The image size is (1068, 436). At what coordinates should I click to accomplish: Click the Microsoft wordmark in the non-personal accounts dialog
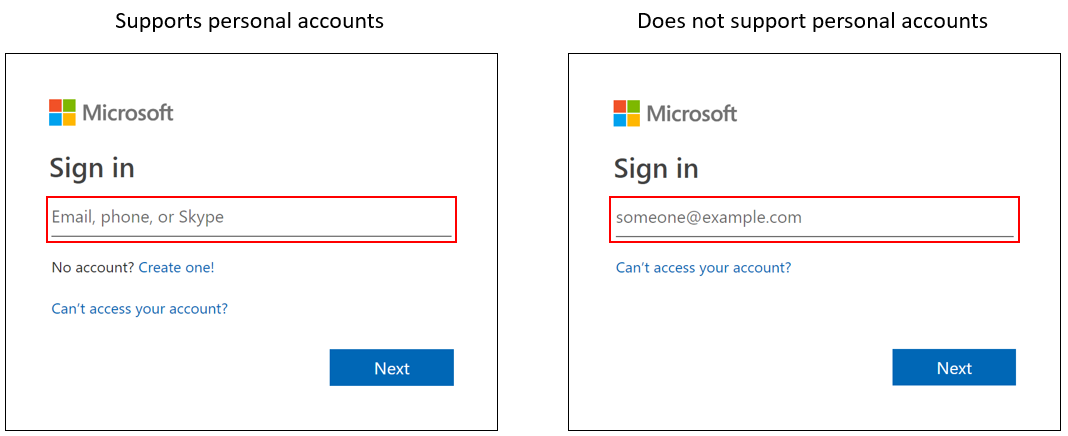pos(692,113)
